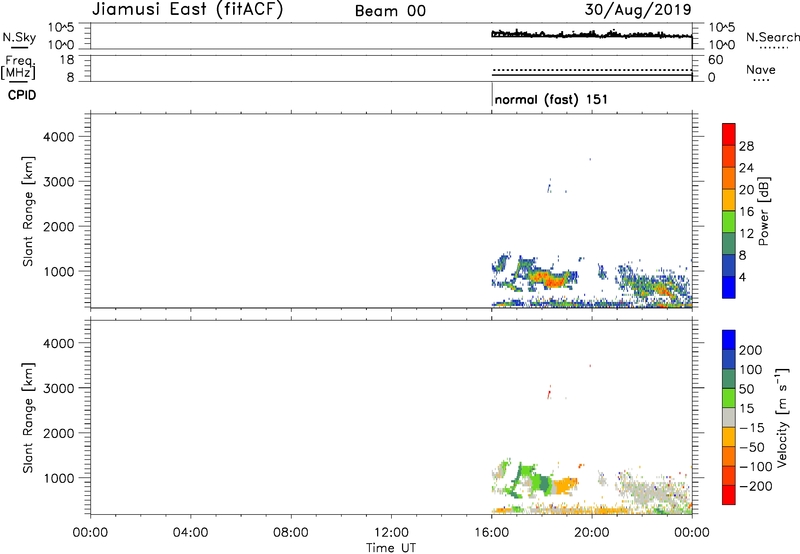Click the '28' tick on power scale
The width and height of the screenshot is (800, 554).
click(746, 146)
